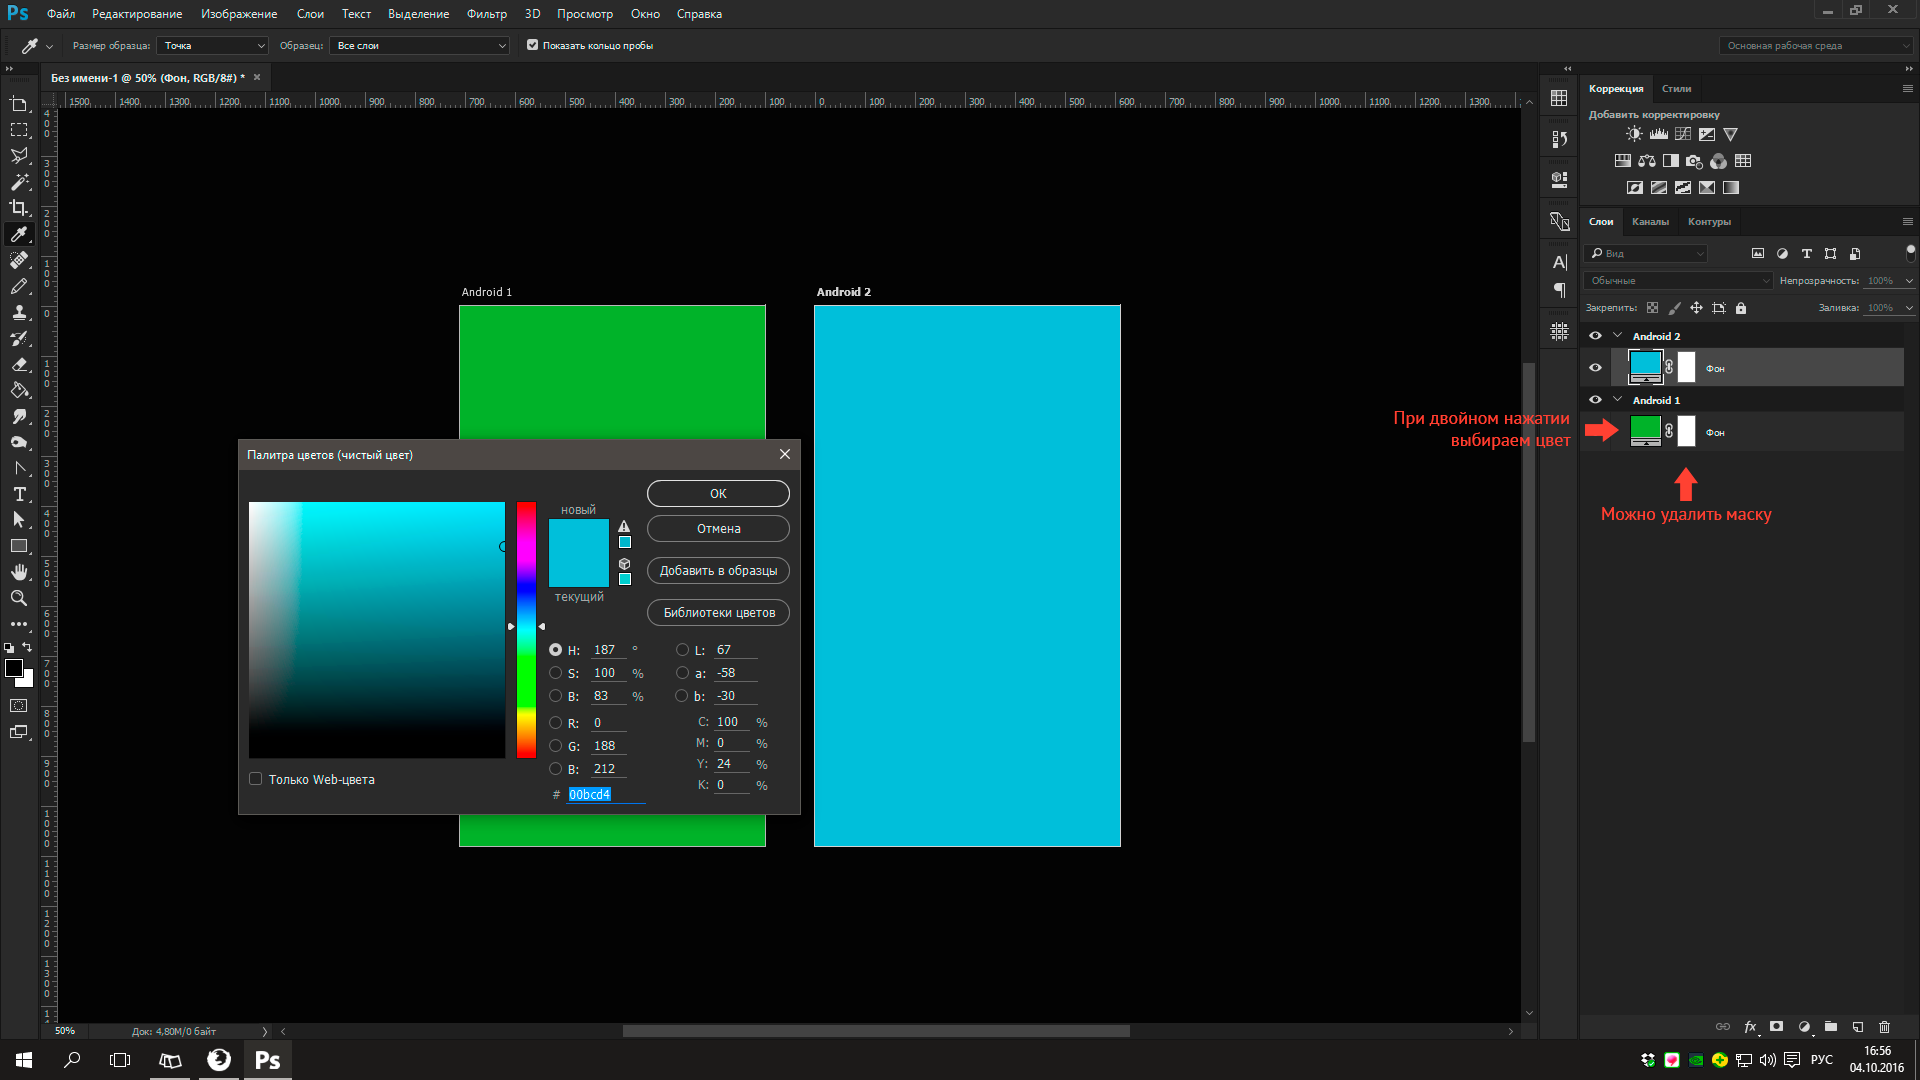Select the Eyedropper tool in toolbar
Image resolution: width=1920 pixels, height=1080 pixels.
pos(19,234)
